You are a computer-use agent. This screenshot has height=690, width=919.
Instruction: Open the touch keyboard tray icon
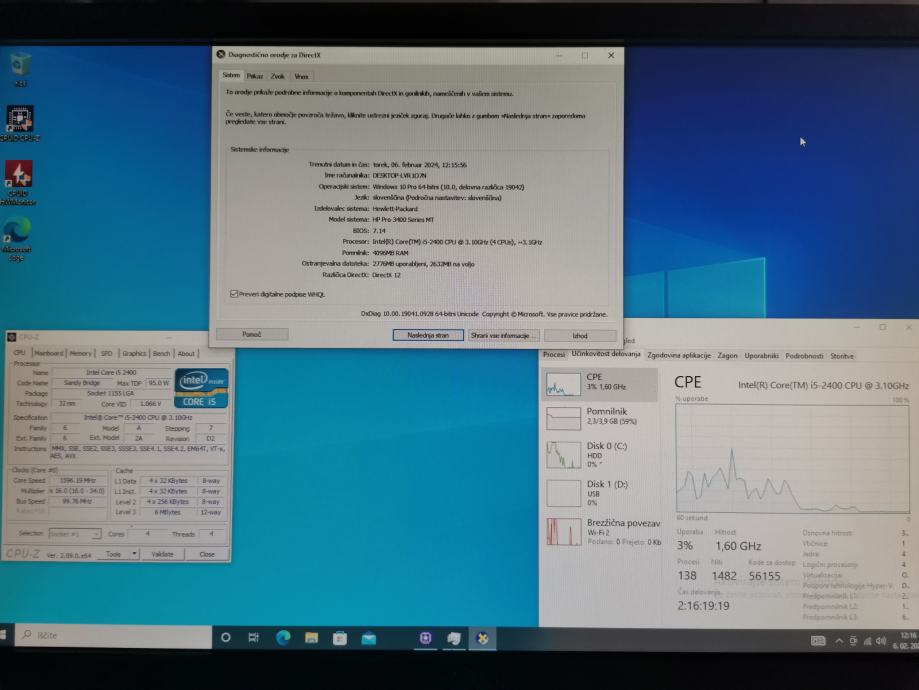(818, 641)
